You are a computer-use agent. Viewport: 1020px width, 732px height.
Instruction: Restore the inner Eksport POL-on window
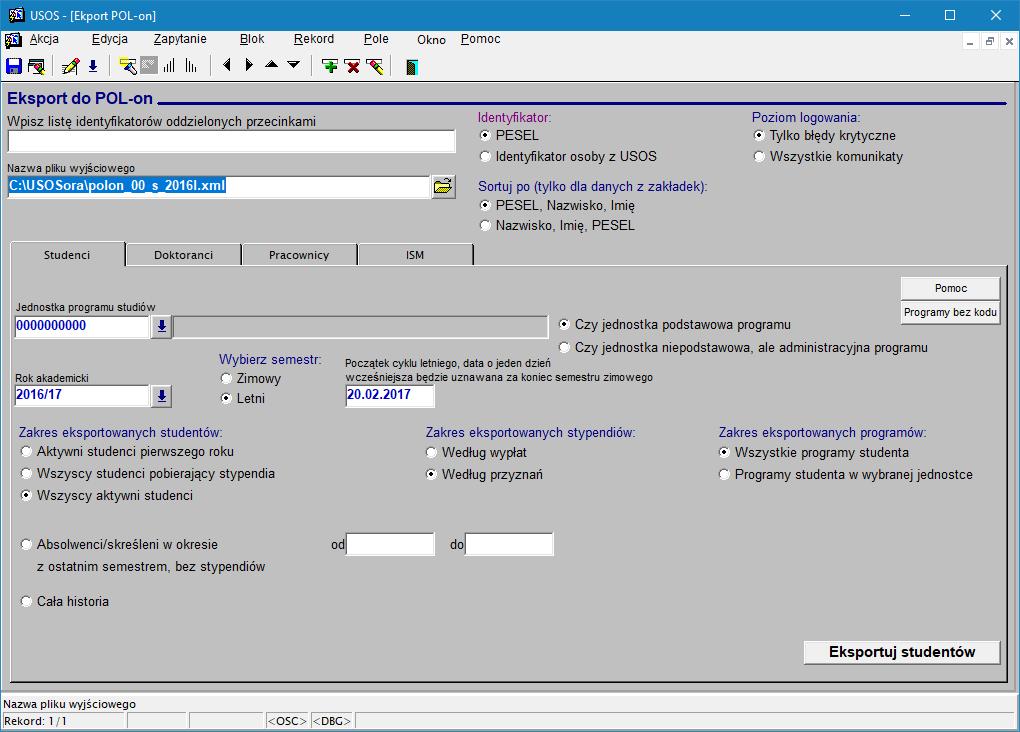pyautogui.click(x=989, y=42)
